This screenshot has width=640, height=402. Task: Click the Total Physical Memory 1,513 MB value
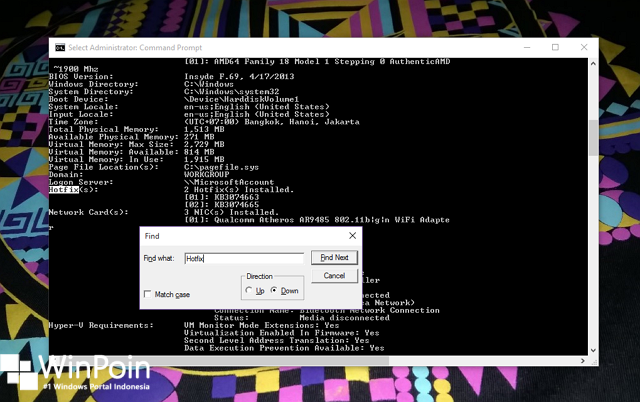click(204, 129)
